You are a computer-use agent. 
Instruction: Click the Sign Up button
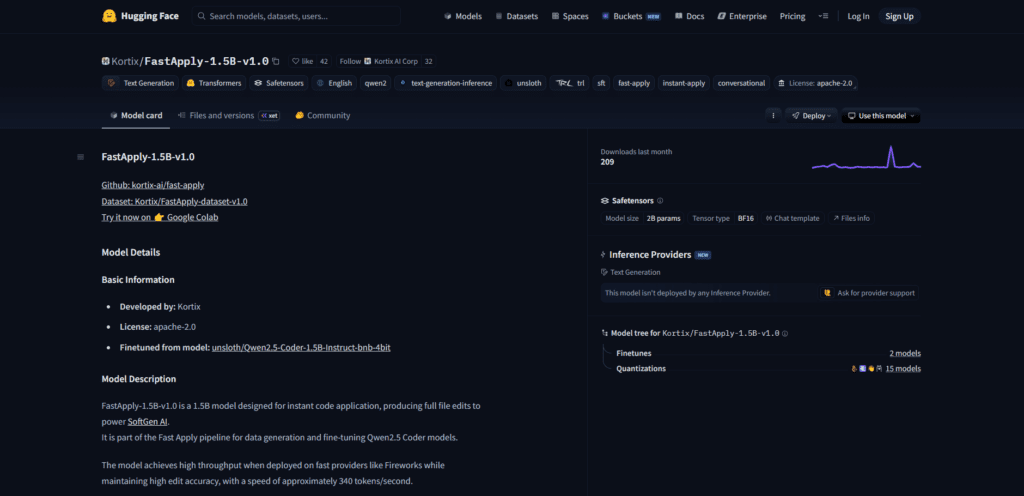tap(899, 16)
